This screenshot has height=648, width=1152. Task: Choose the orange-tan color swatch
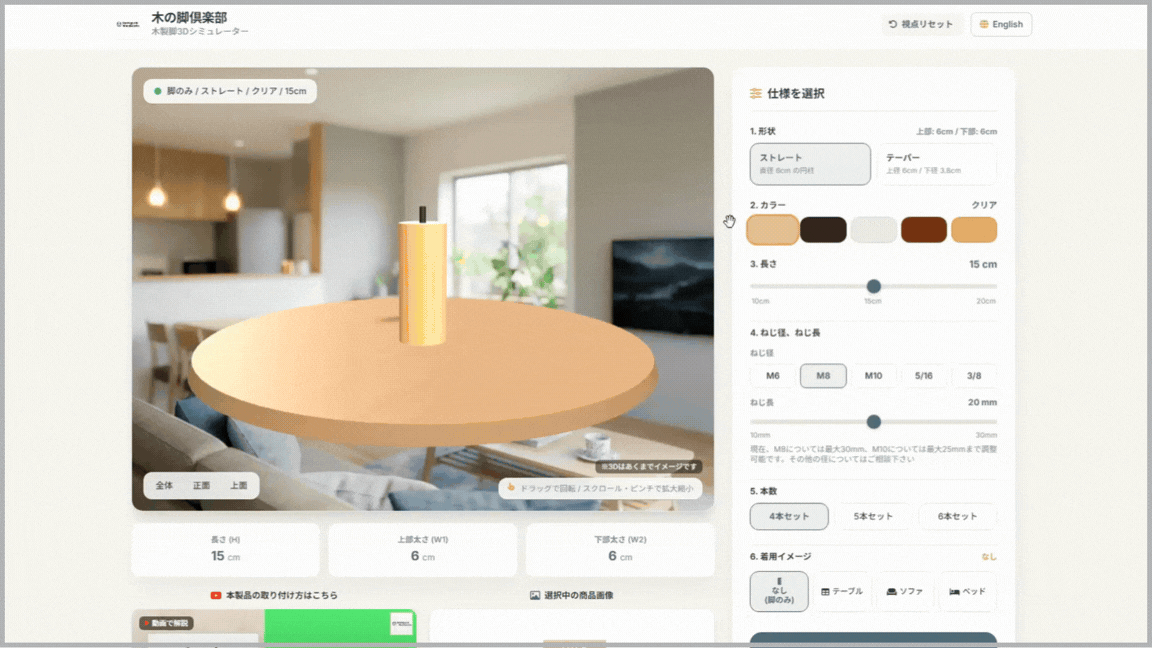point(974,230)
